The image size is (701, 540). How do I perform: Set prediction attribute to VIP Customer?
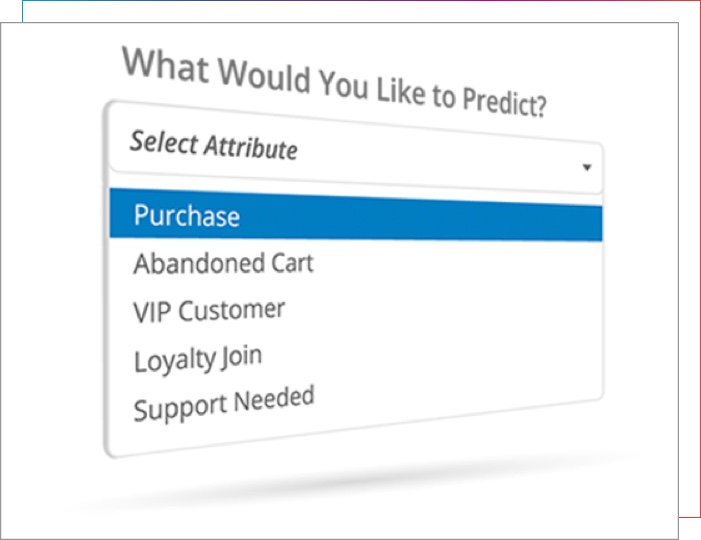[209, 310]
